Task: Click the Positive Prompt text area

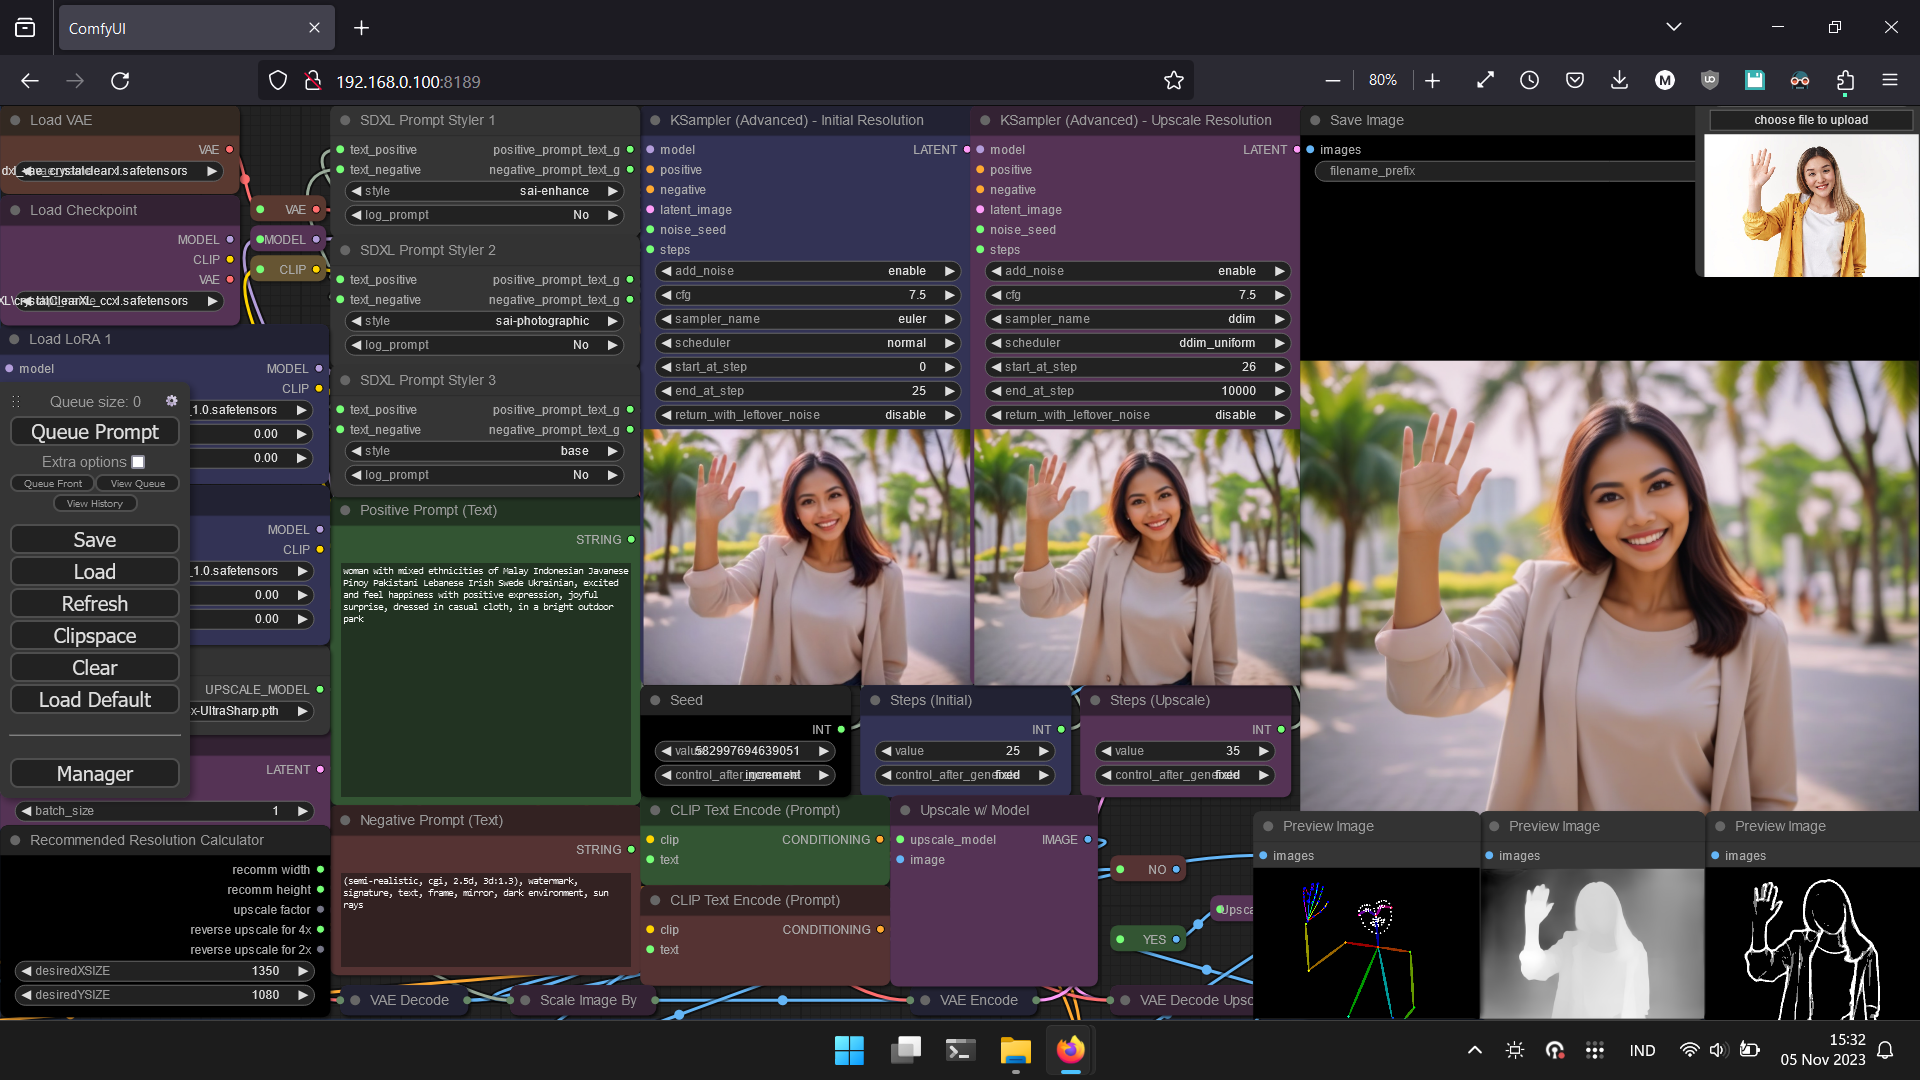Action: [486, 678]
